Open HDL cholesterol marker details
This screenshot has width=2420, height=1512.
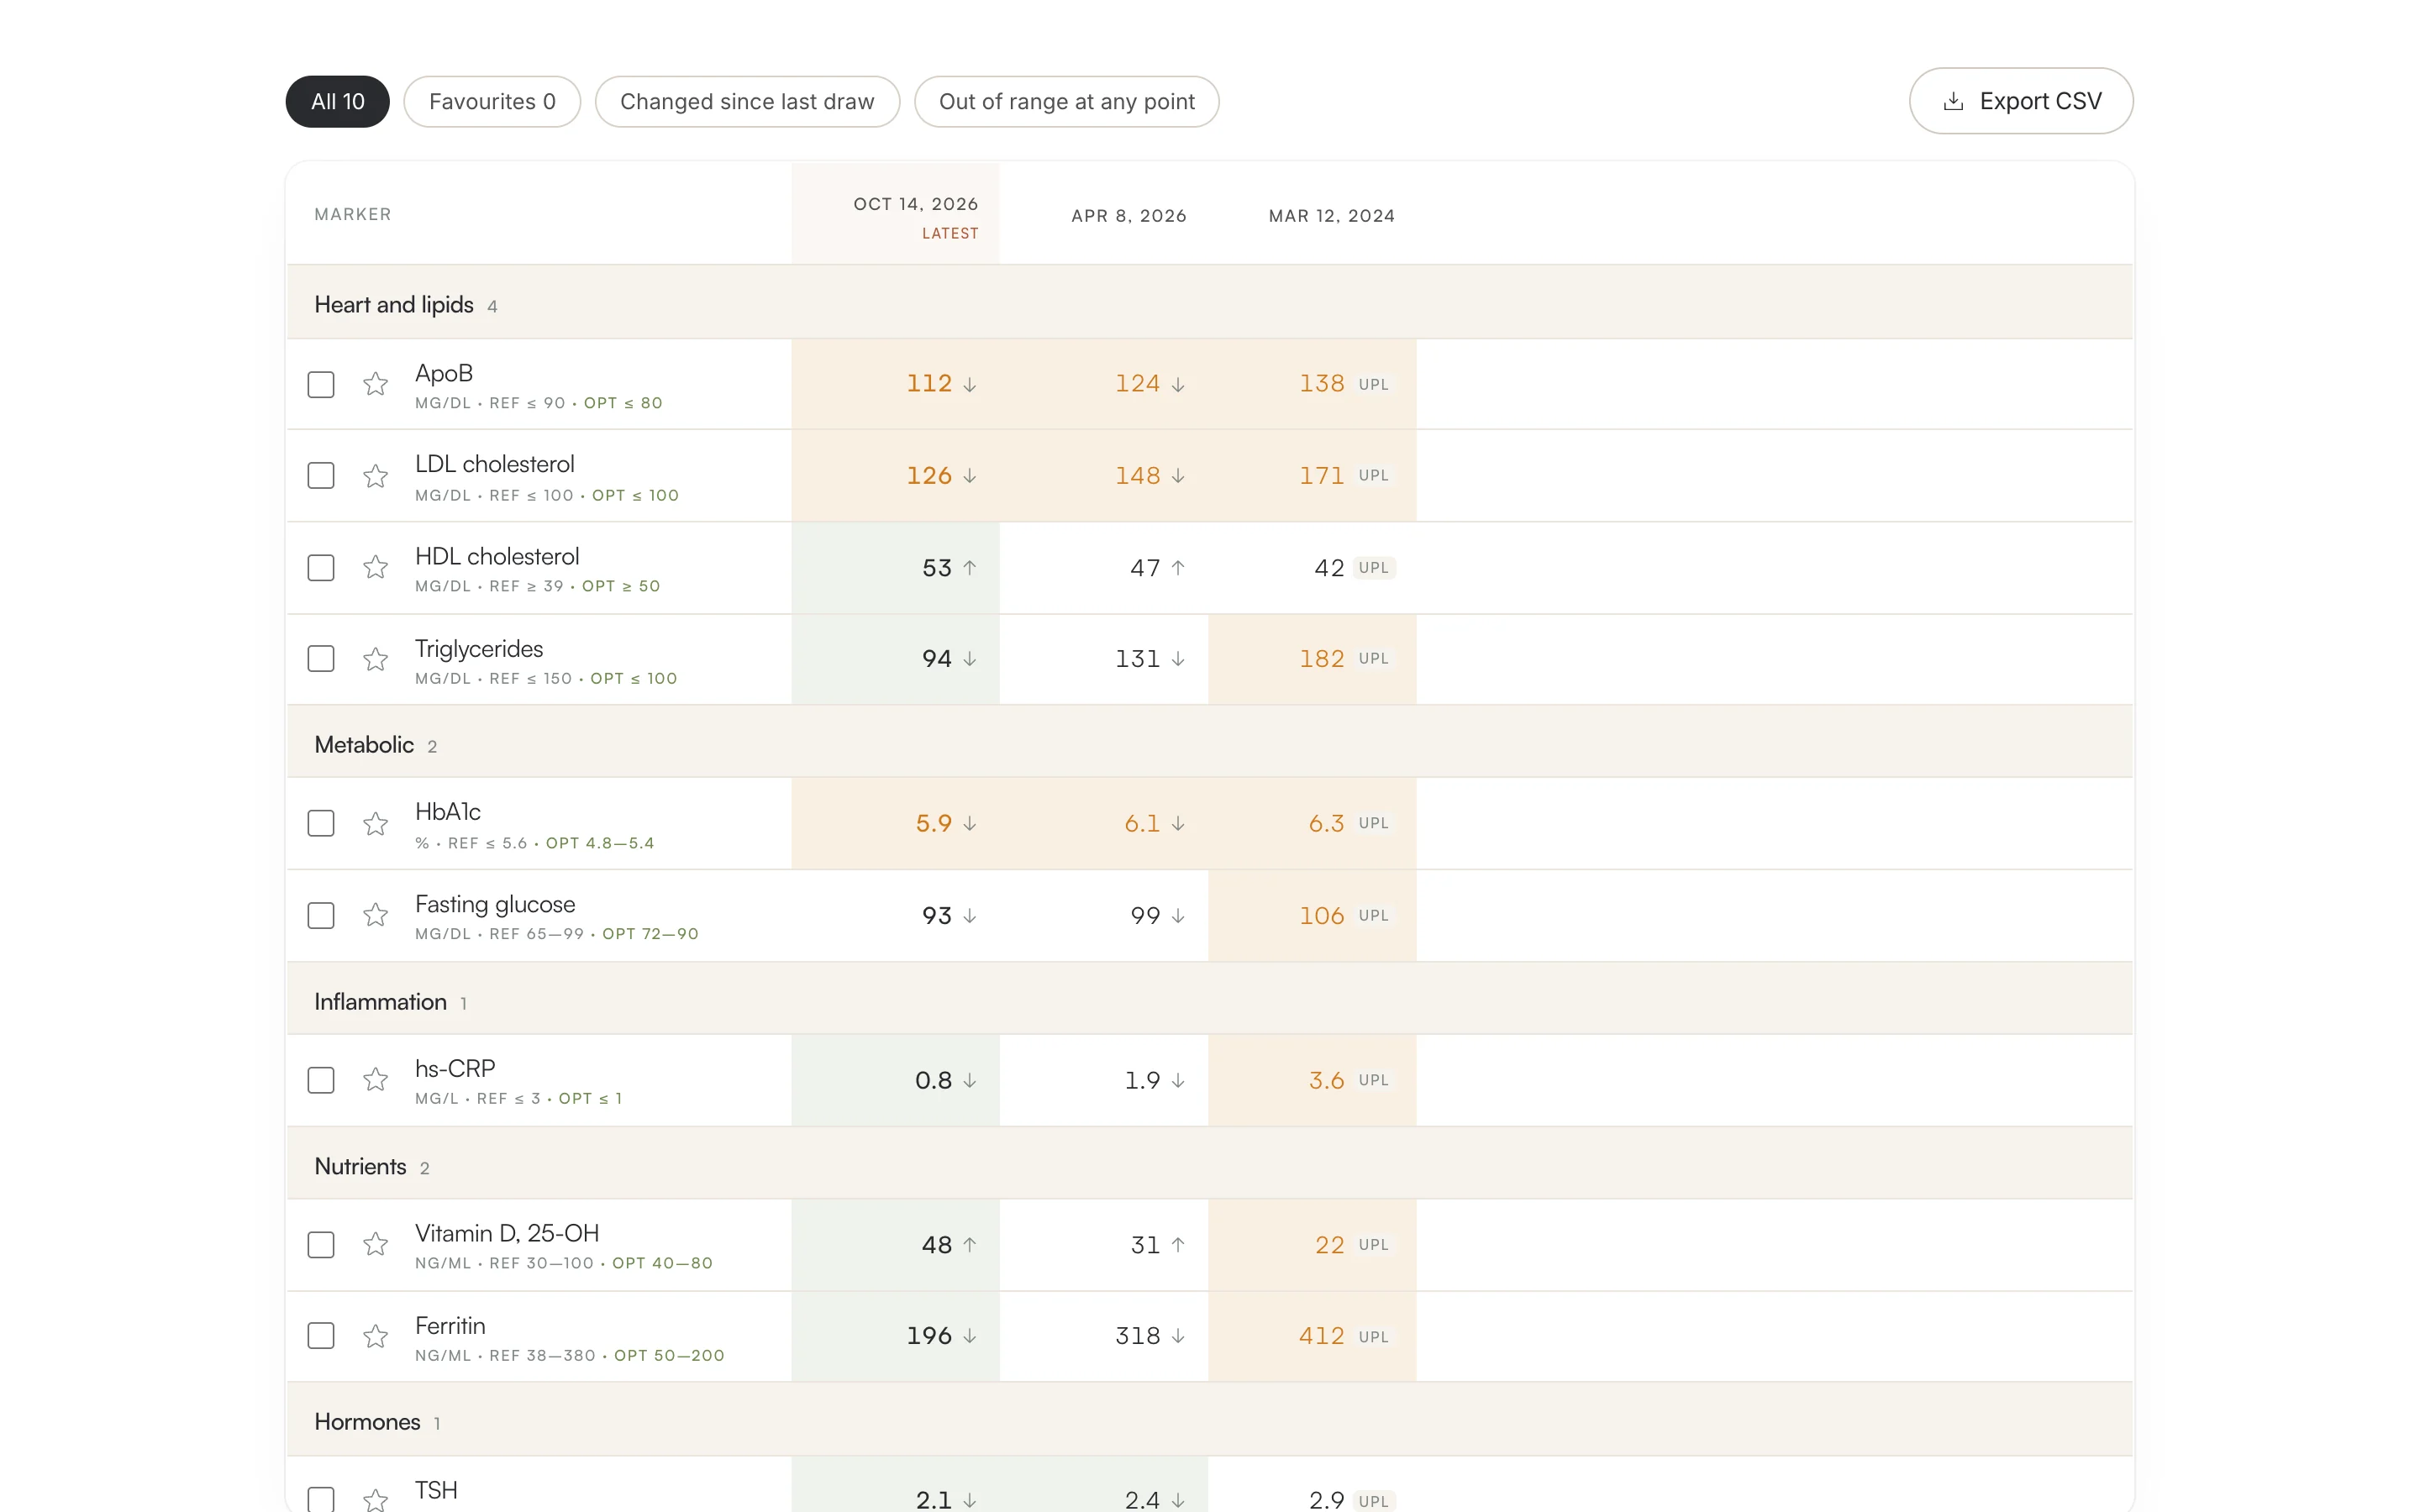(497, 556)
